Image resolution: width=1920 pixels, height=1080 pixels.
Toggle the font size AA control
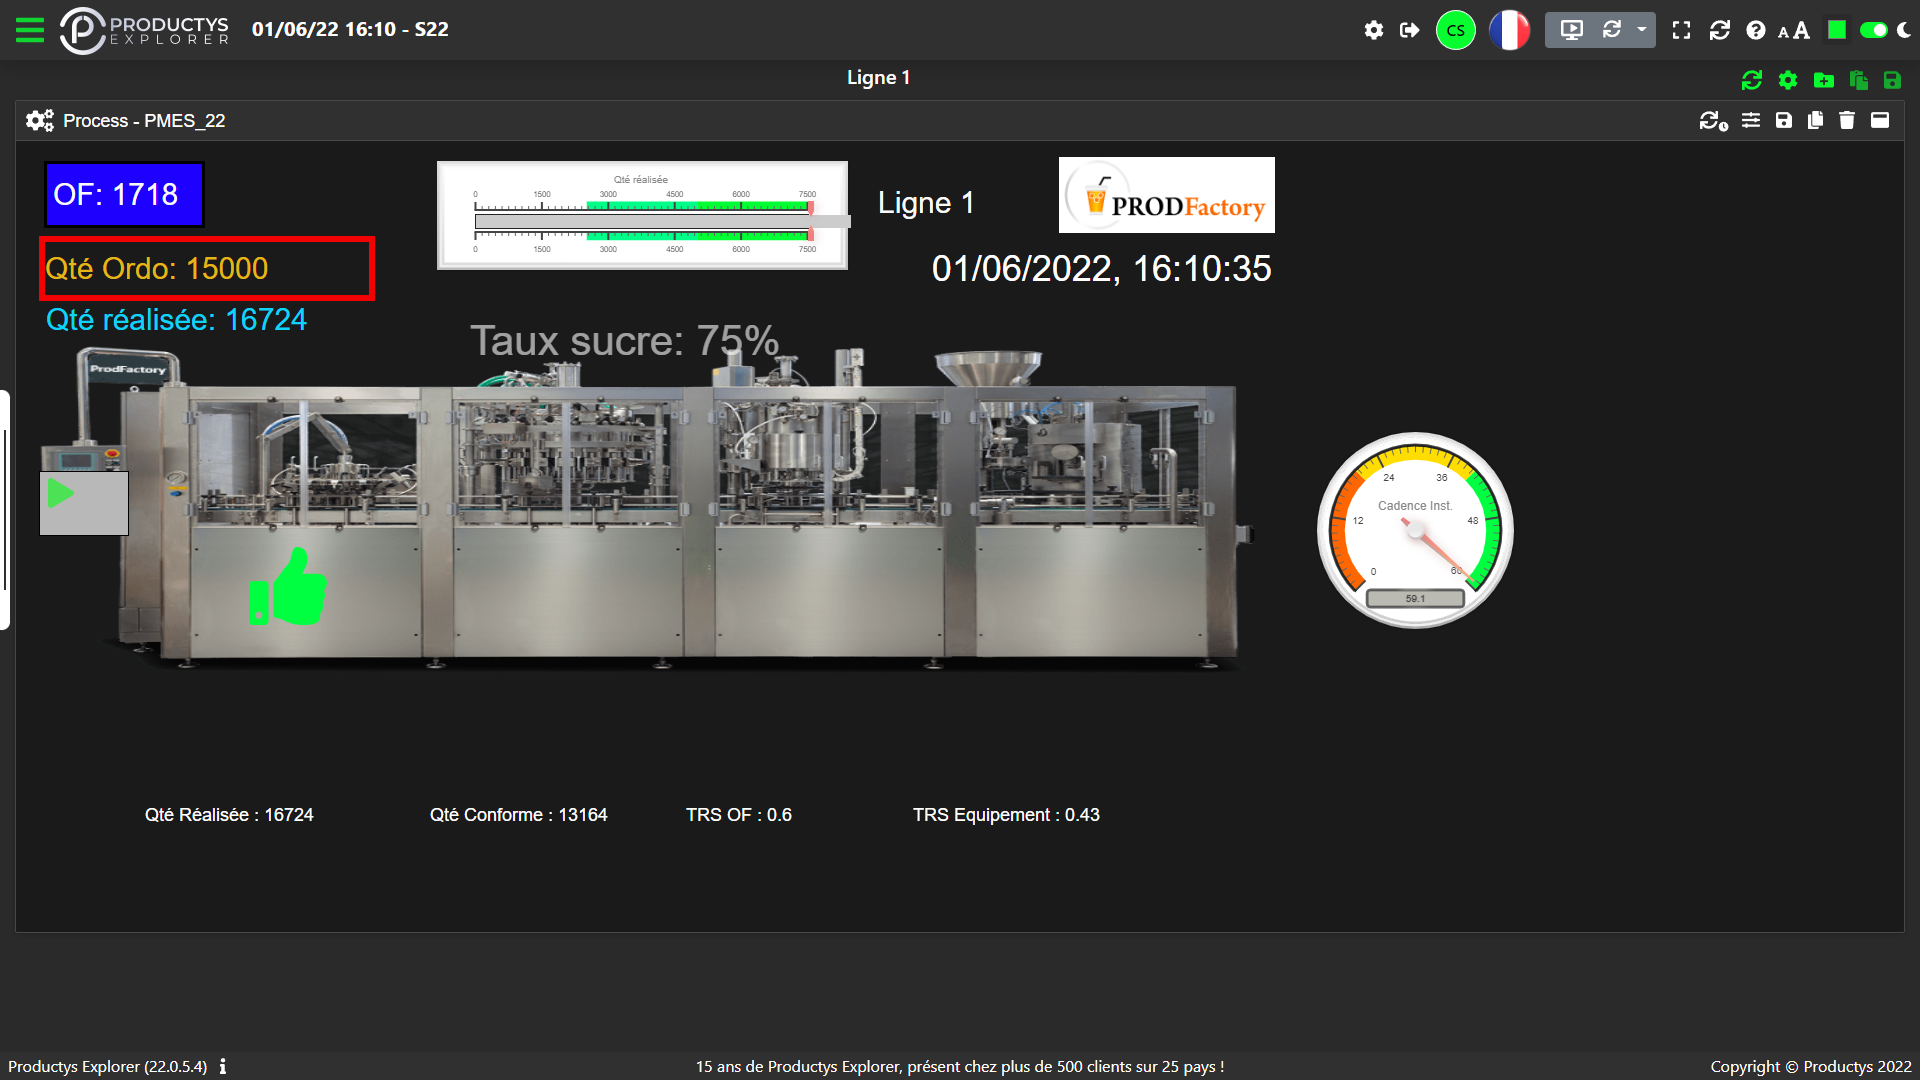(x=1793, y=31)
